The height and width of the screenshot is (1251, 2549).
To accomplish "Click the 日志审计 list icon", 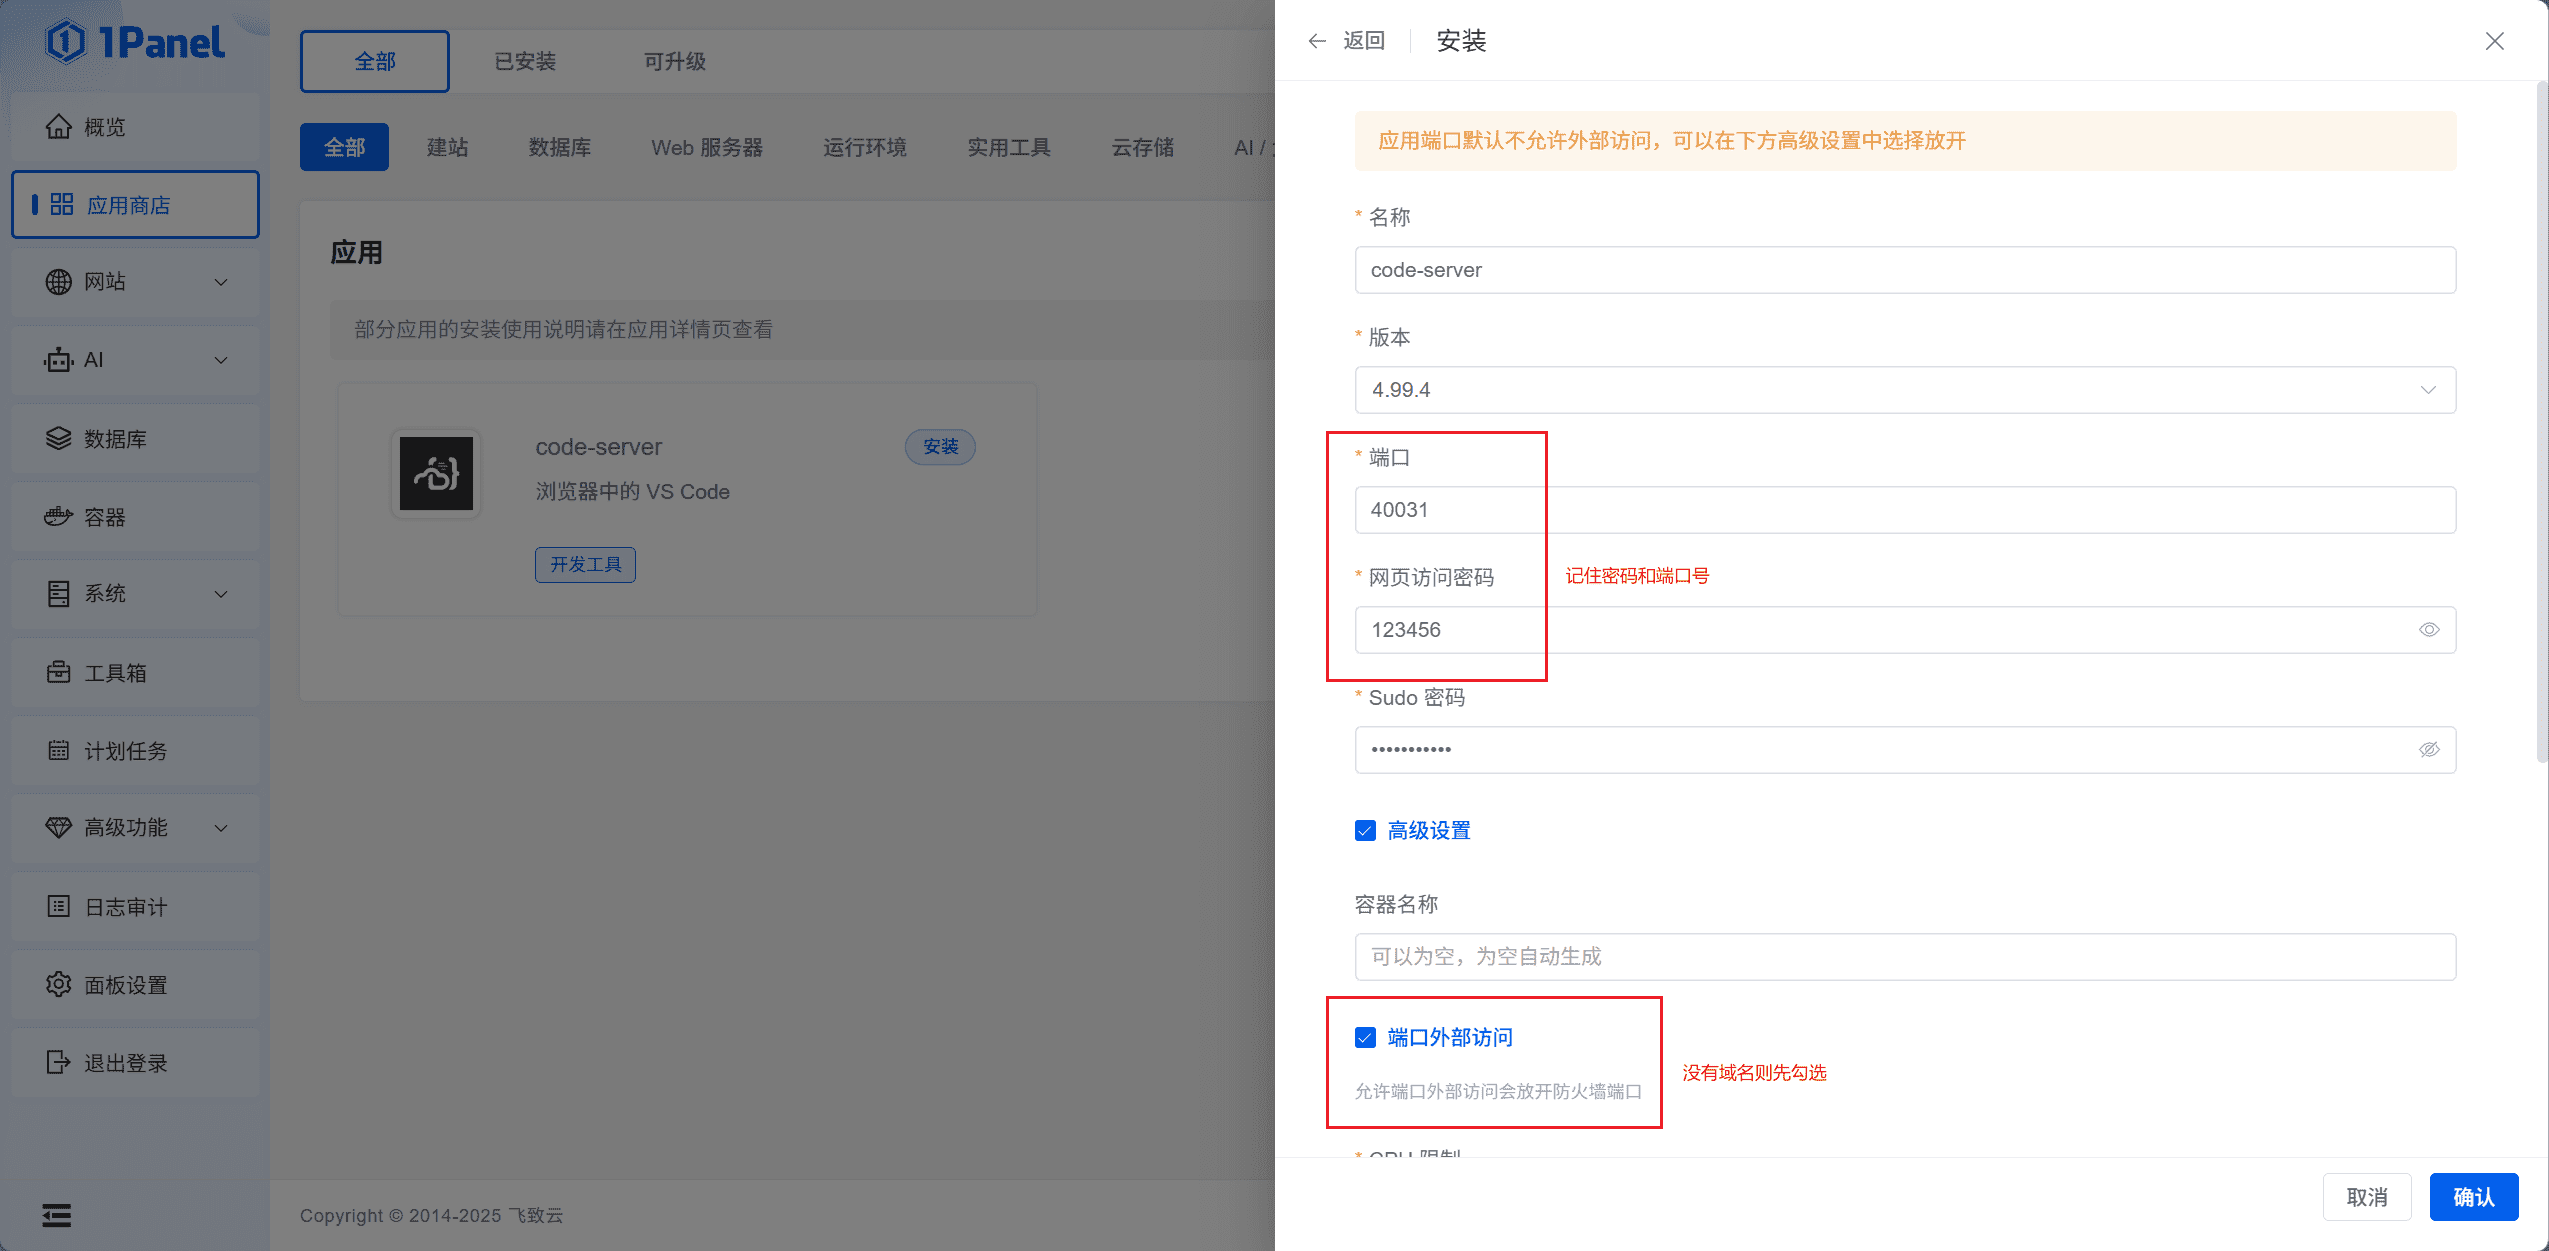I will (x=59, y=906).
